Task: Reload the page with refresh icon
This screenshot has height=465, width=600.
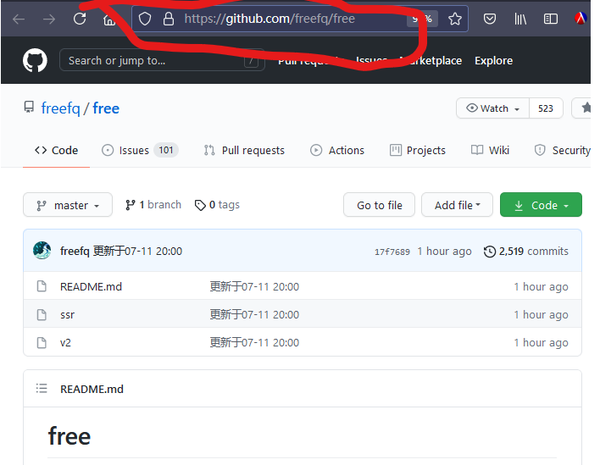Action: pyautogui.click(x=80, y=18)
